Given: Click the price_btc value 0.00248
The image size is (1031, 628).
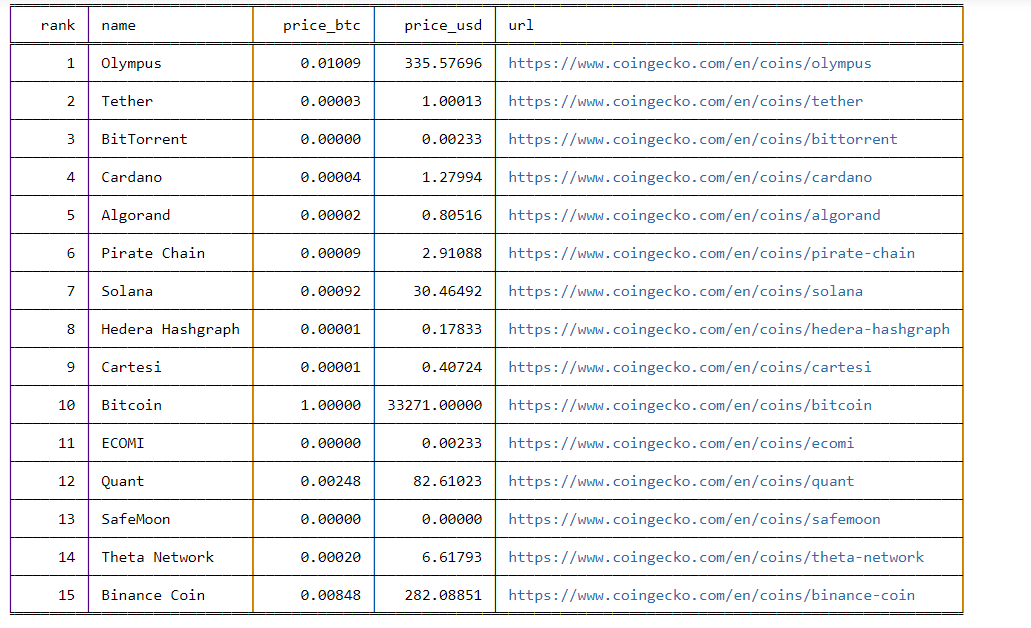Looking at the screenshot, I should tap(330, 481).
